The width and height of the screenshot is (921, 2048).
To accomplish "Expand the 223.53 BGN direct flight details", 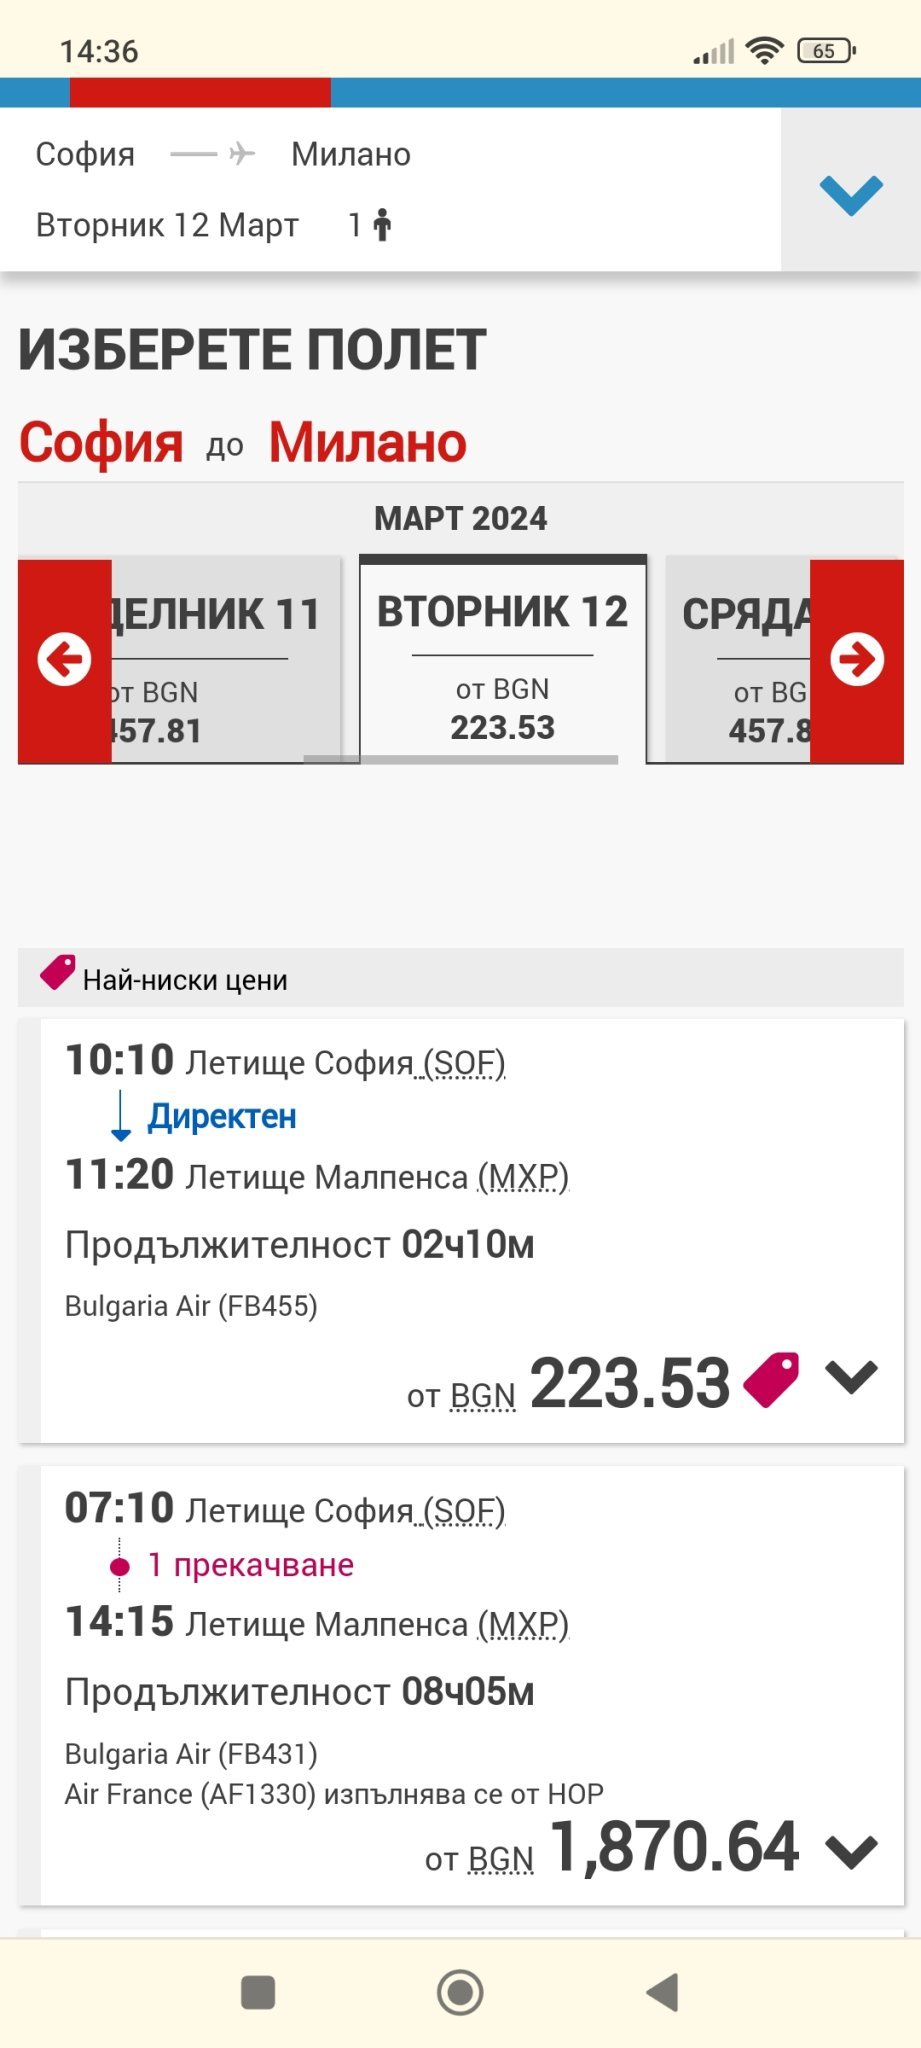I will (x=851, y=1378).
